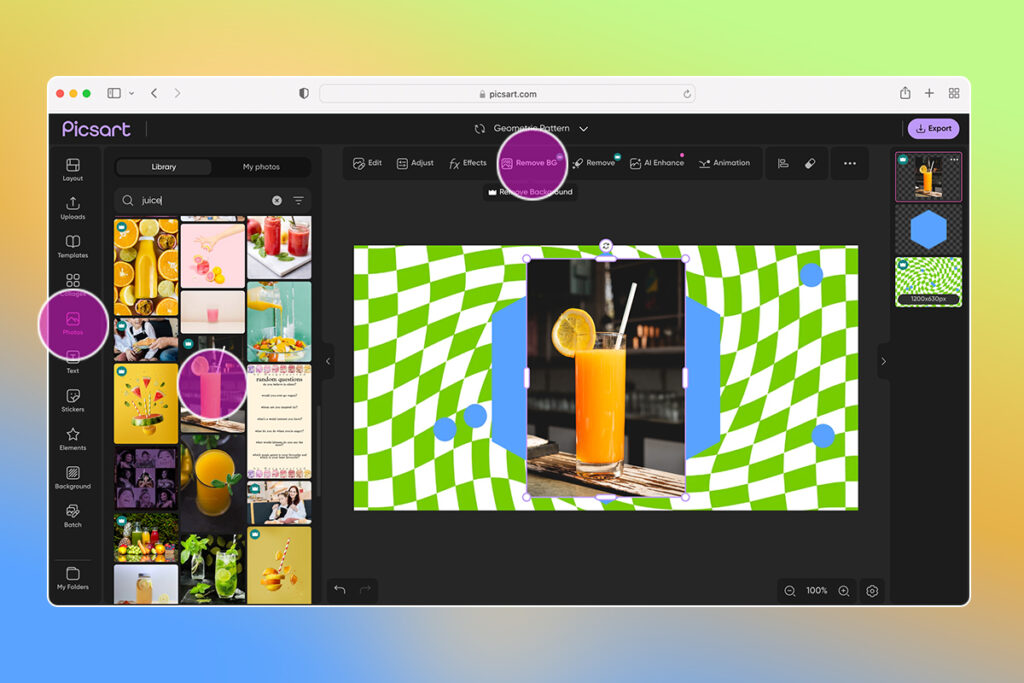Viewport: 1024px width, 683px height.
Task: Click the zoom-in control near 100%
Action: 844,591
